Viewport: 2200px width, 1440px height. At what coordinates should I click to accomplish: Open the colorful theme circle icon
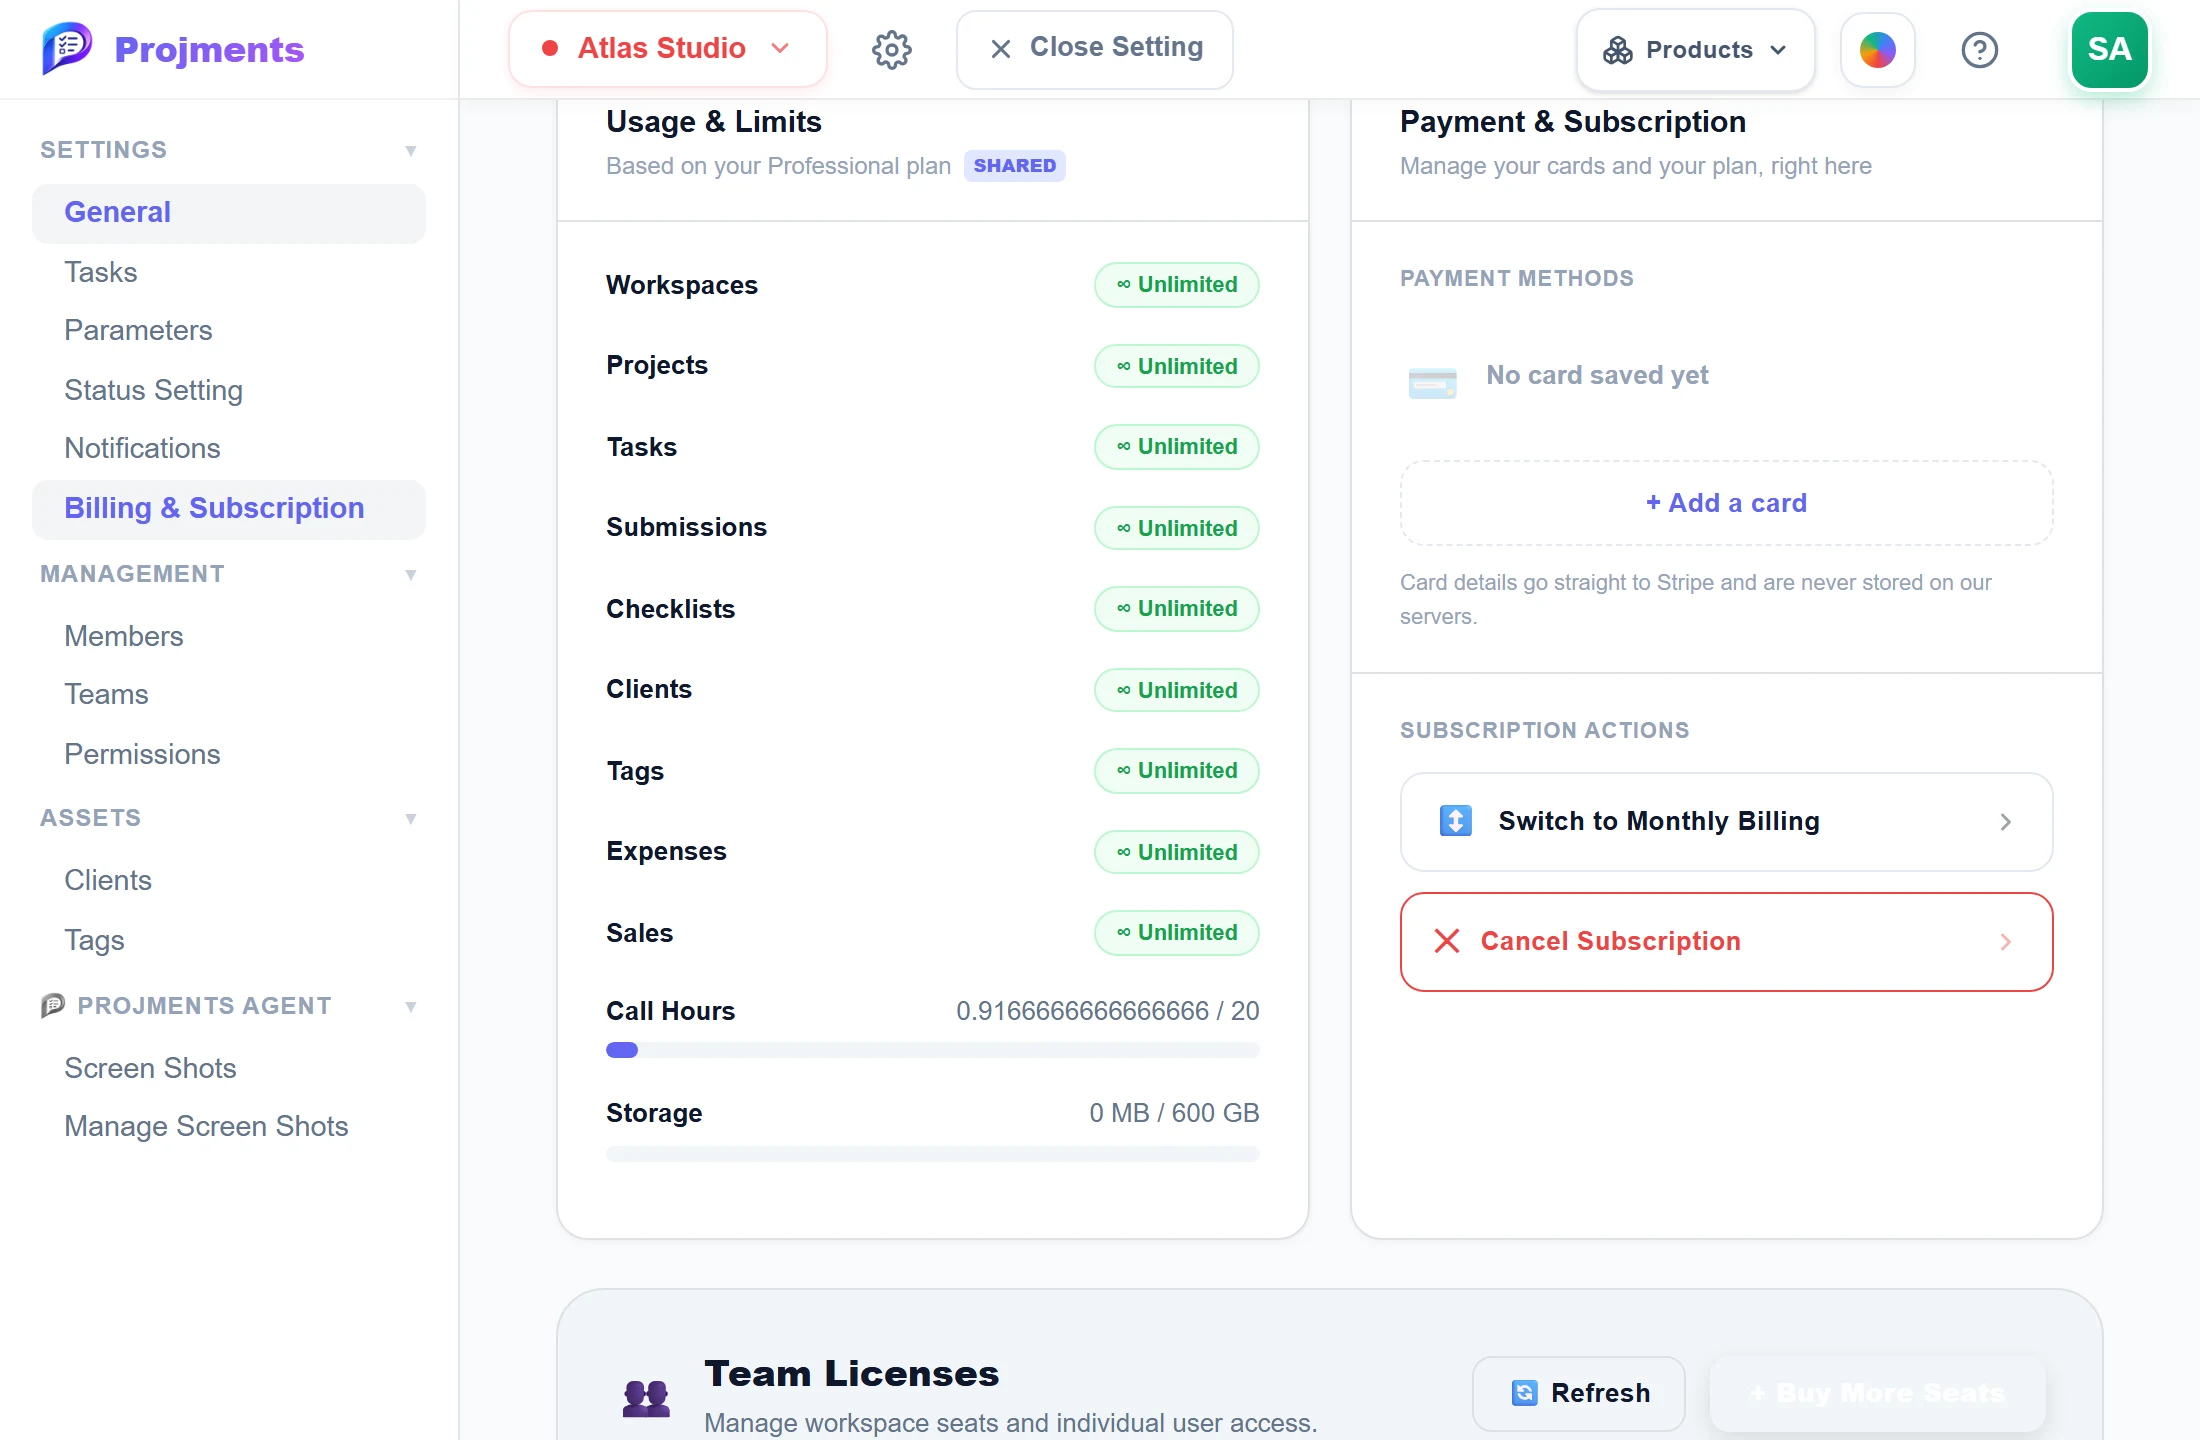[1877, 50]
